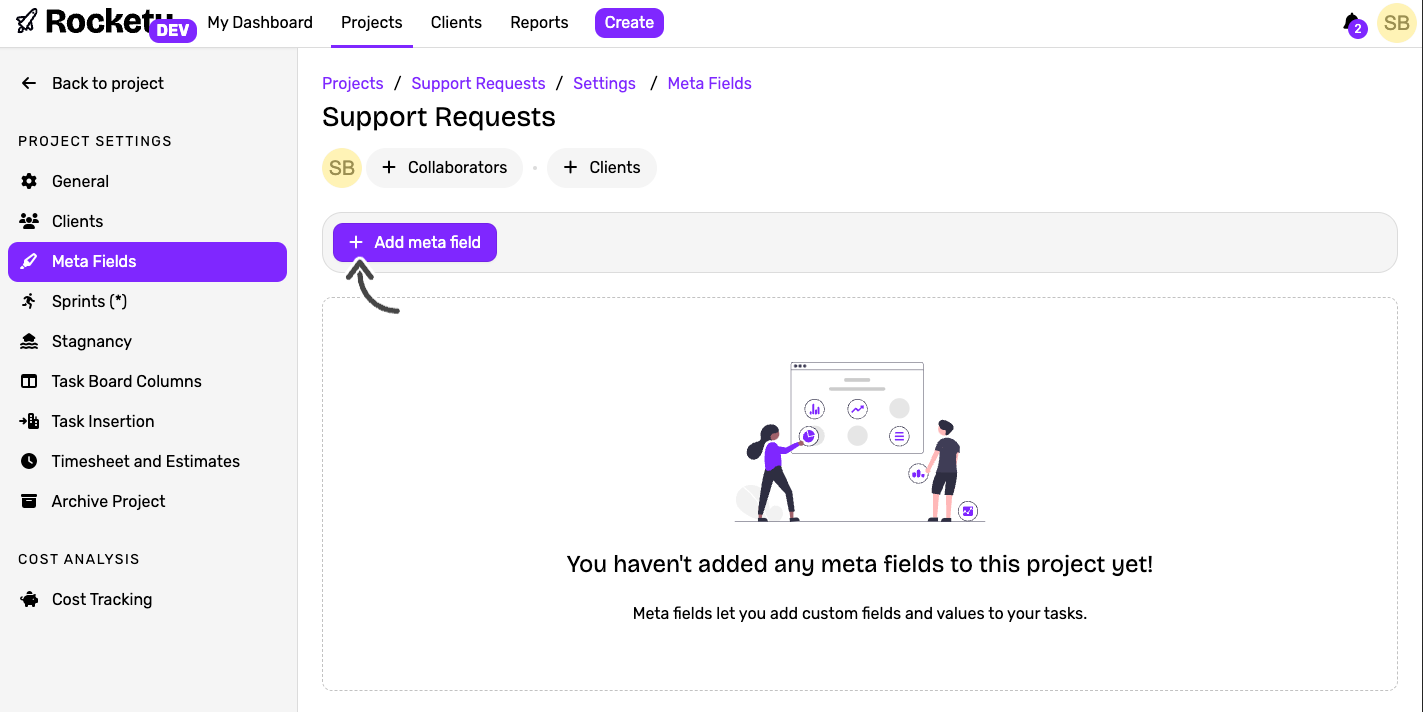Screen dimensions: 1423x712
Task: Open Clients in top navigation
Action: pos(456,22)
